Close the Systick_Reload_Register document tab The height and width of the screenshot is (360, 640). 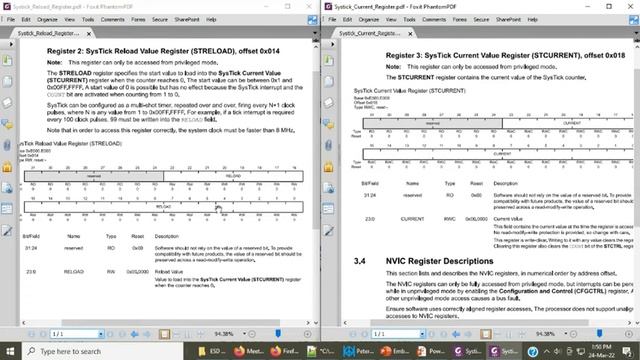[89, 33]
